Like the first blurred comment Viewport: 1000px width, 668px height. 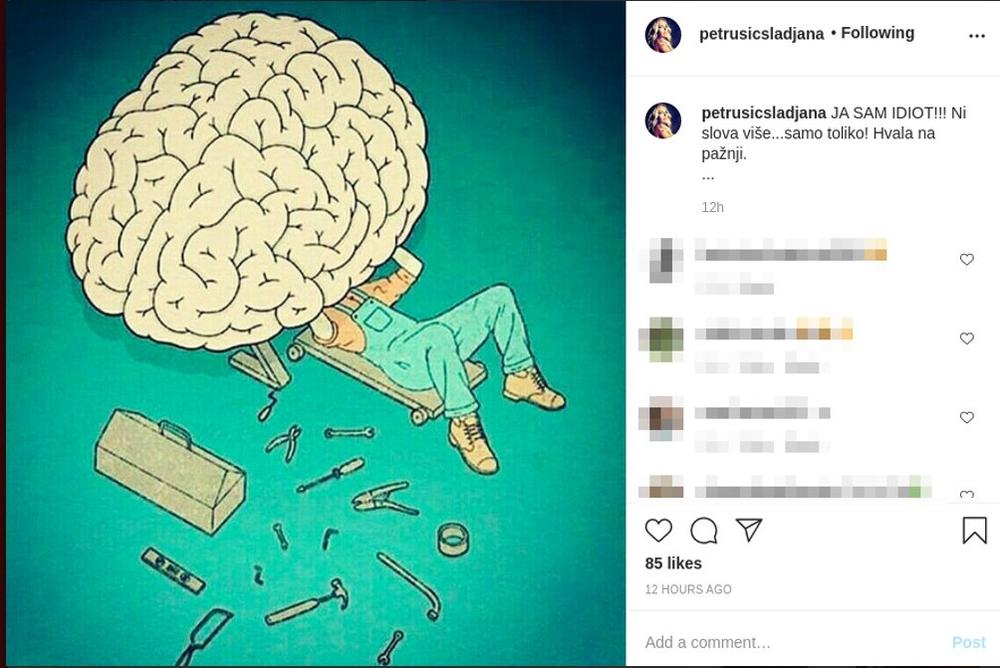[x=967, y=259]
